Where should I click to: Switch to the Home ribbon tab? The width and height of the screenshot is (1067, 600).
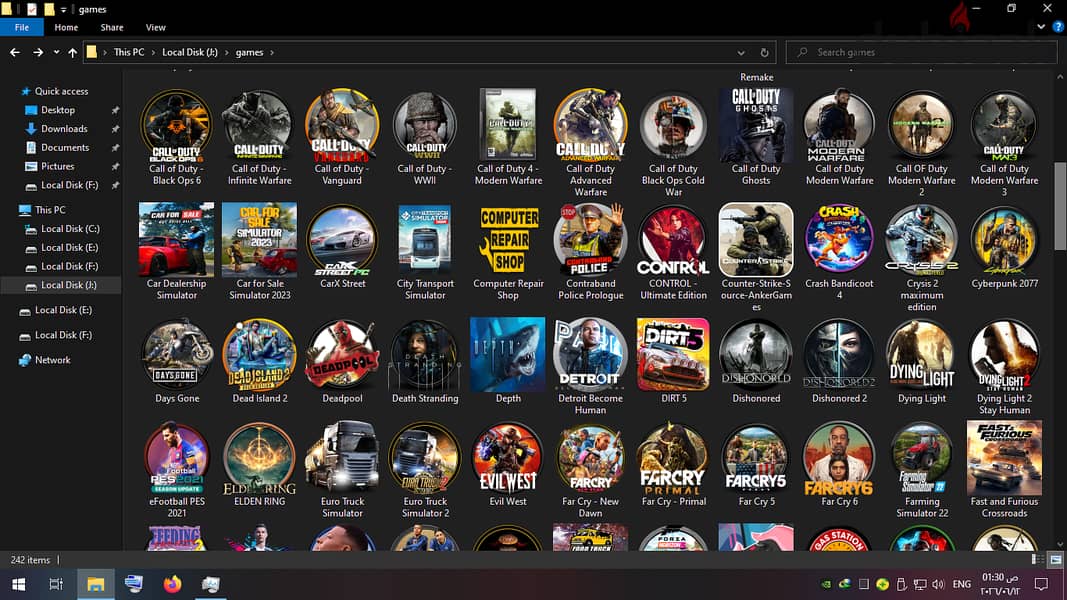pyautogui.click(x=66, y=27)
